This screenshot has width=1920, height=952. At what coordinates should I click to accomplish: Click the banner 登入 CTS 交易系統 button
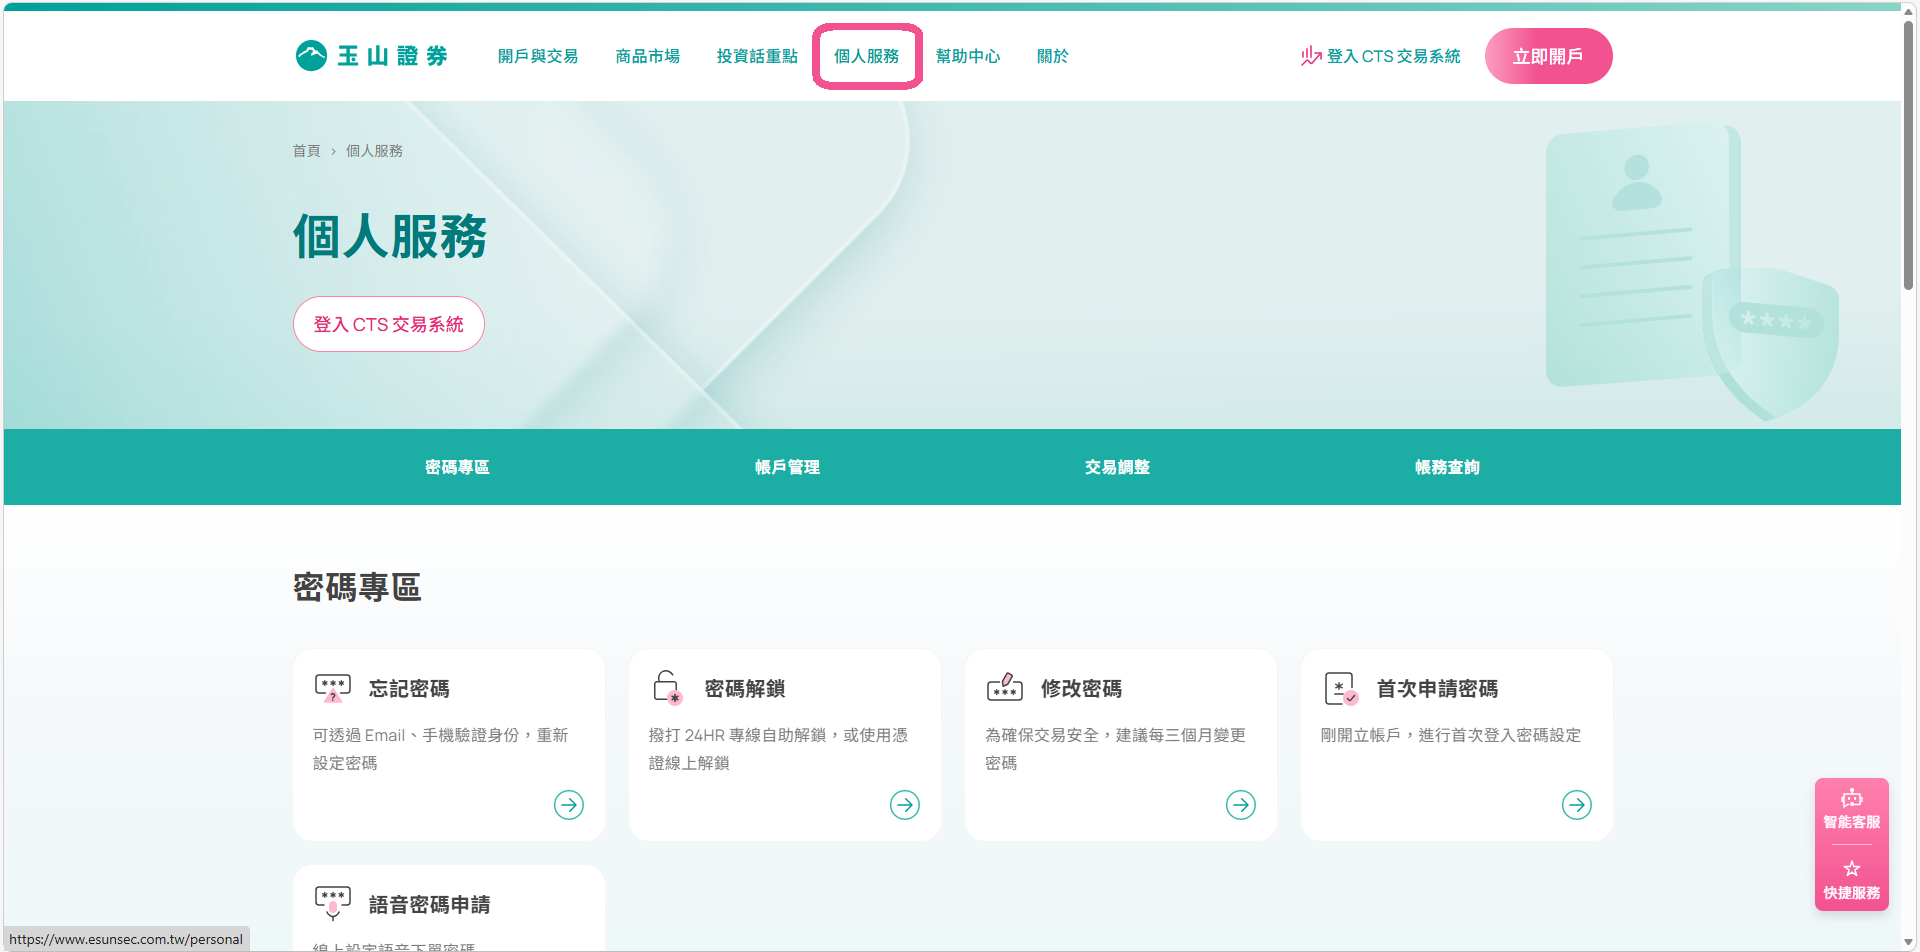(389, 324)
